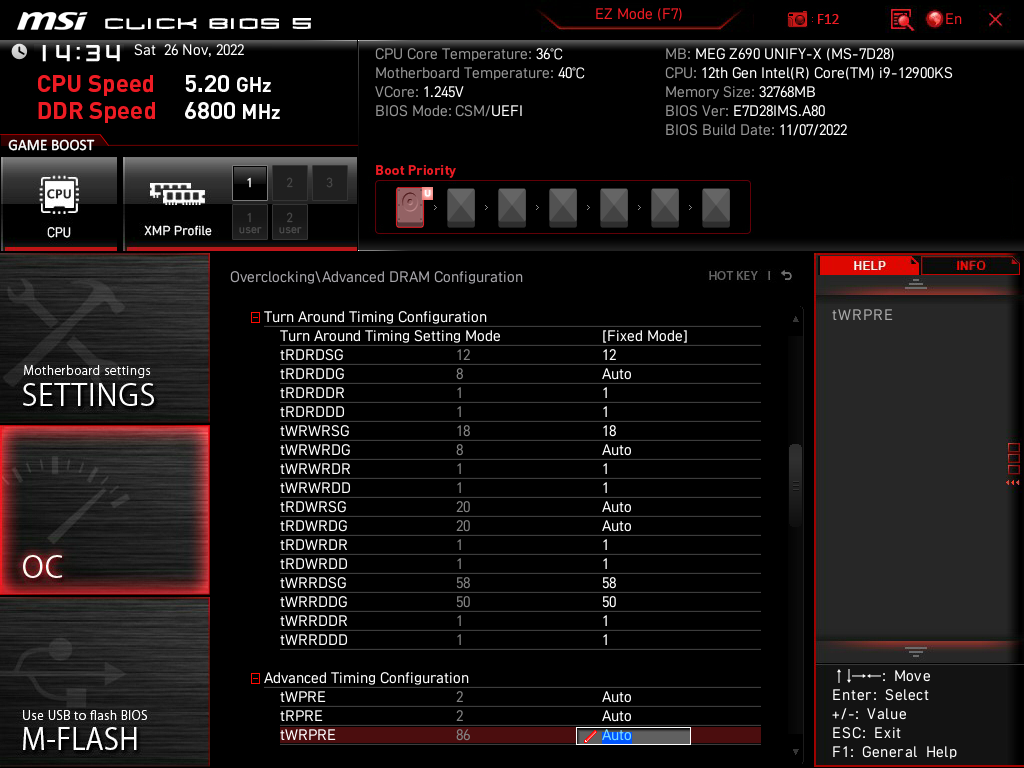Open Turn Around Timing Setting Mode dropdown
1024x768 pixels.
(x=645, y=336)
